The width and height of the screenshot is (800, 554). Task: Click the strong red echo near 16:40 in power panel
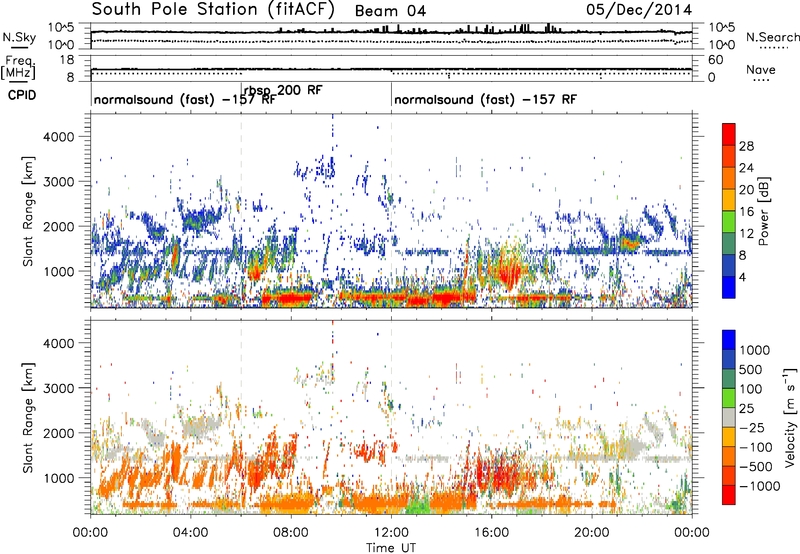508,270
